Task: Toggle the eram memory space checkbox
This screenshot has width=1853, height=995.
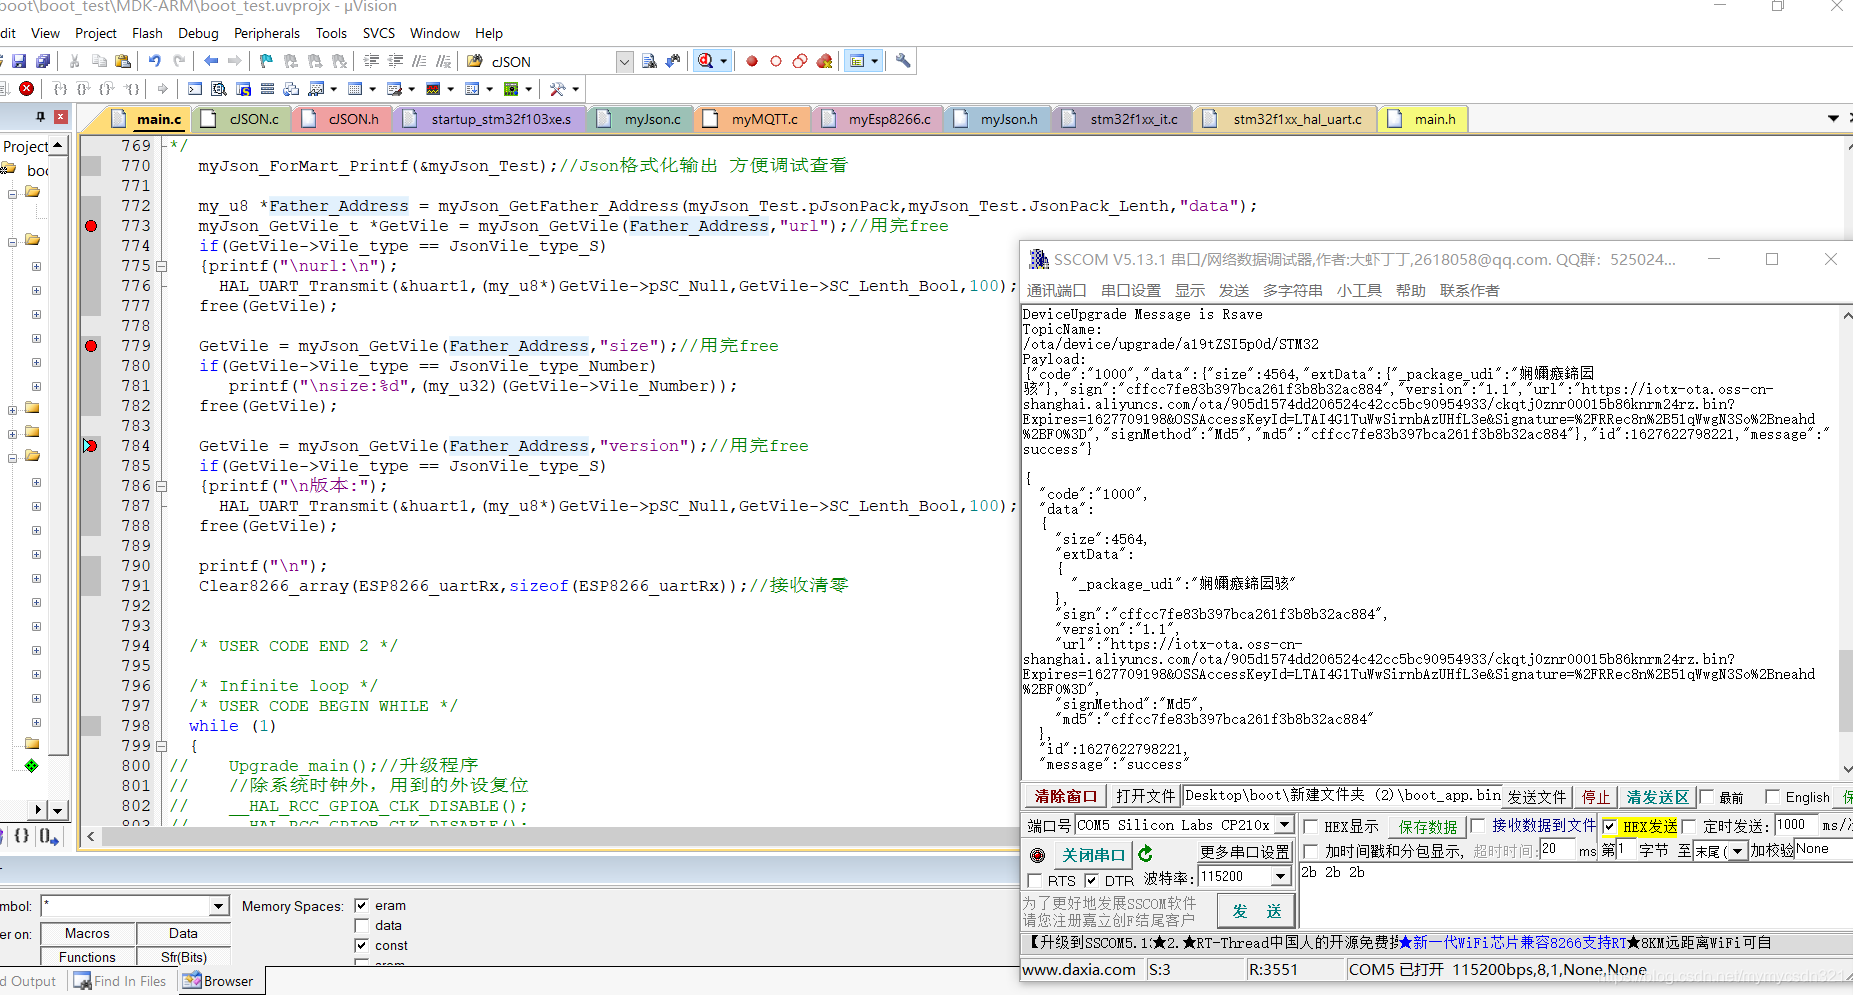Action: click(362, 906)
